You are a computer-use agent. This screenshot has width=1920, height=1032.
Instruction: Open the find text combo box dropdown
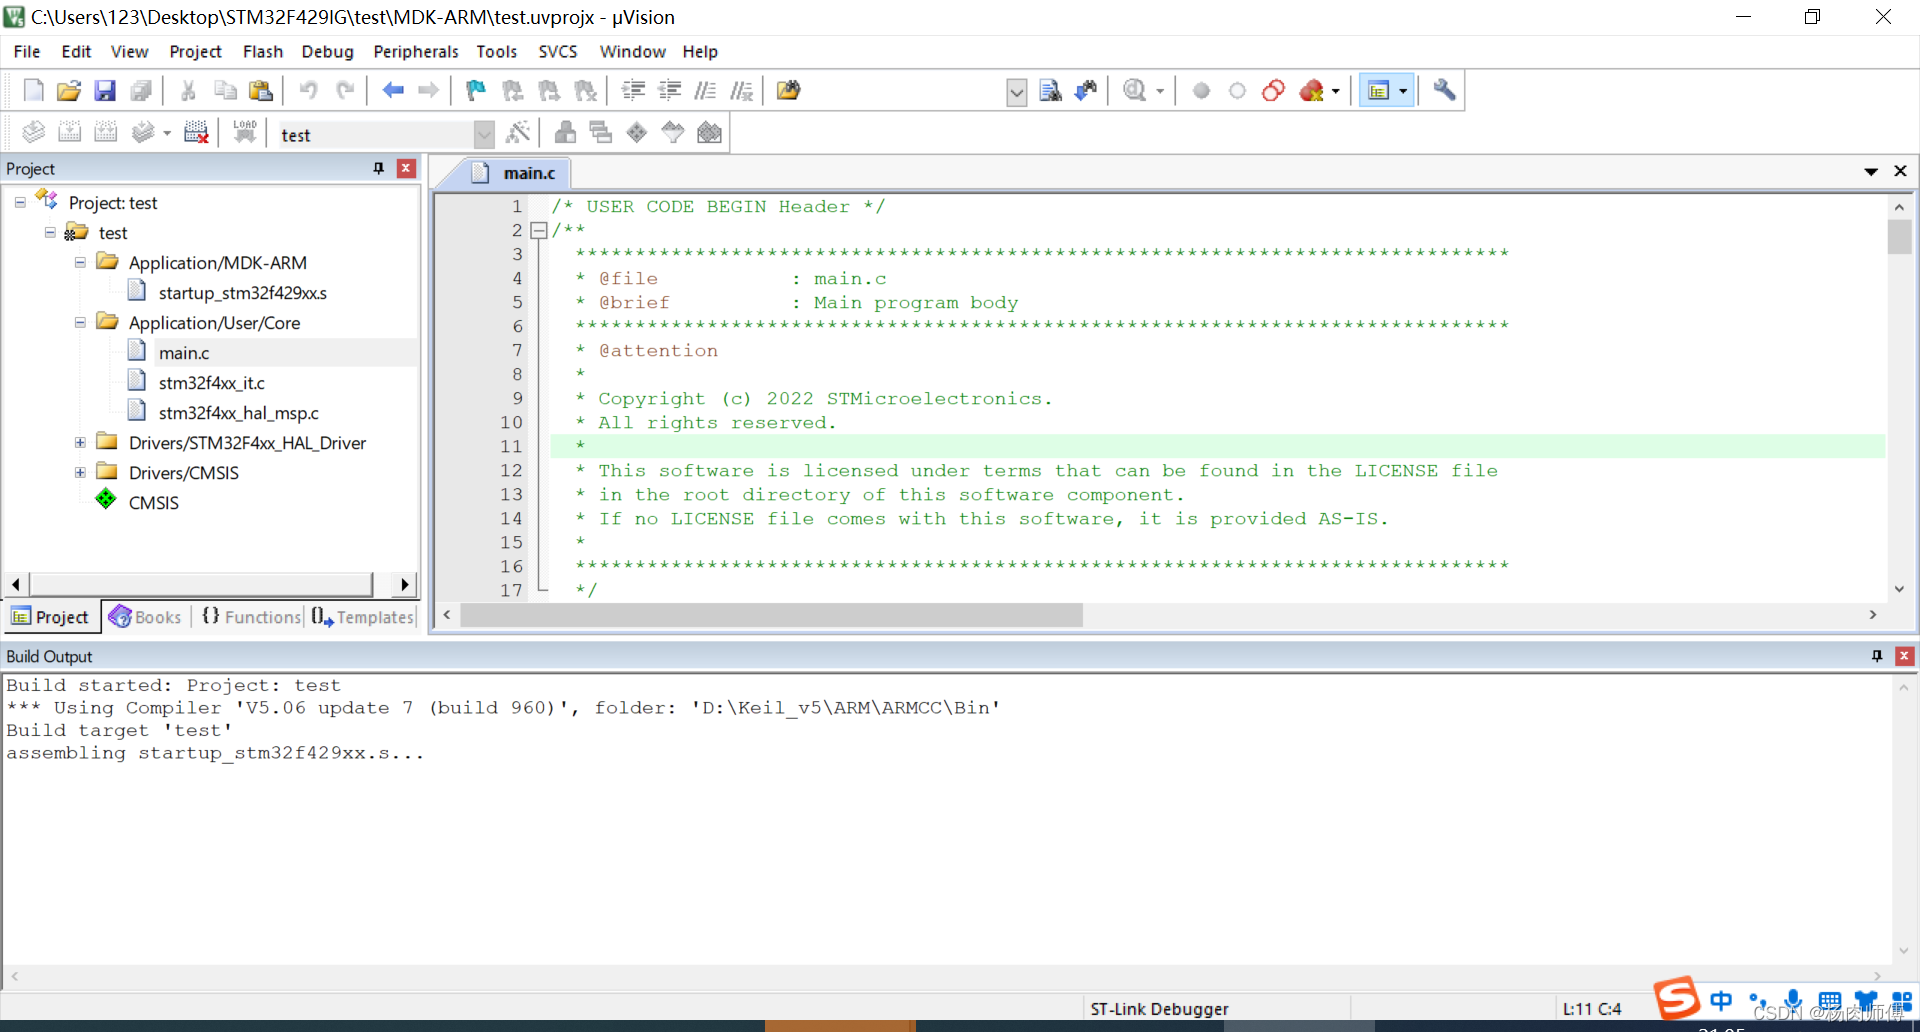[x=1016, y=92]
